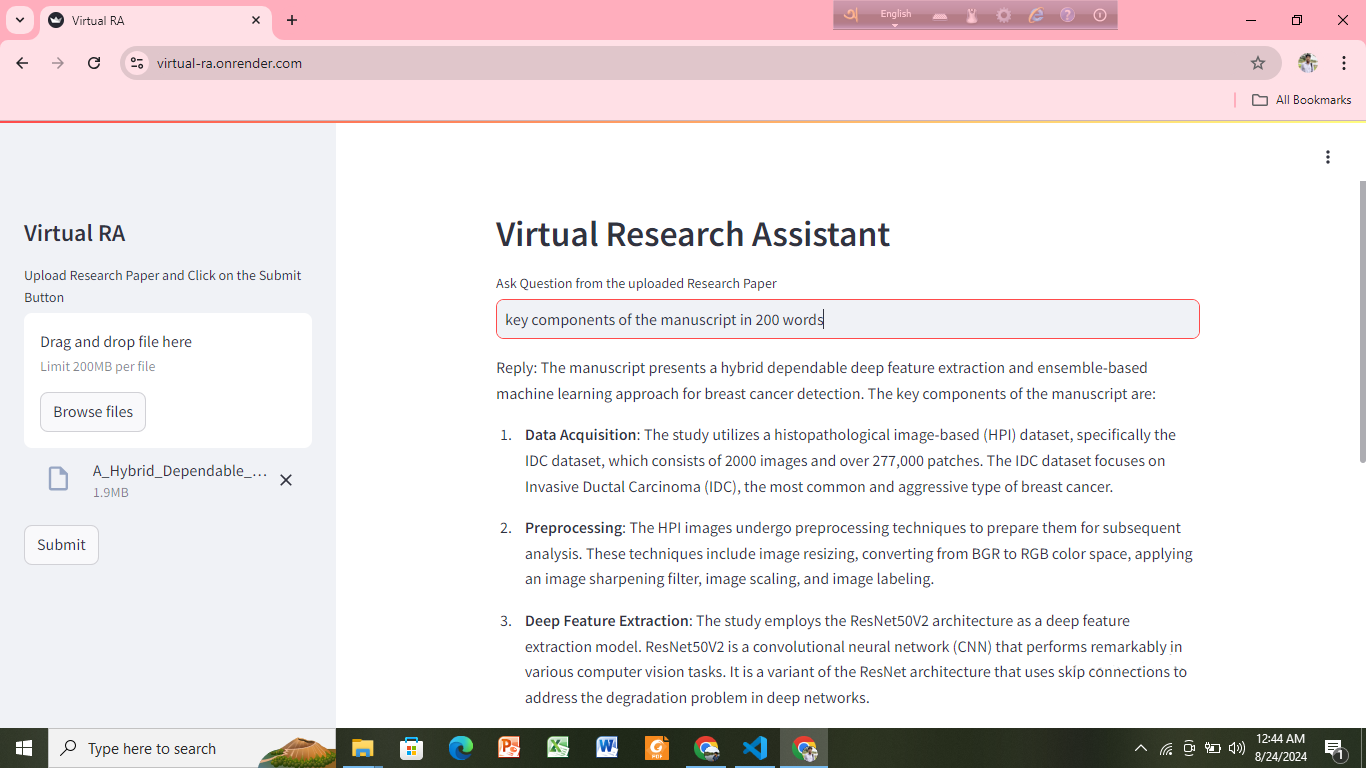Viewport: 1366px width, 768px height.
Task: Open the English language dropdown in Avro
Action: click(x=896, y=15)
